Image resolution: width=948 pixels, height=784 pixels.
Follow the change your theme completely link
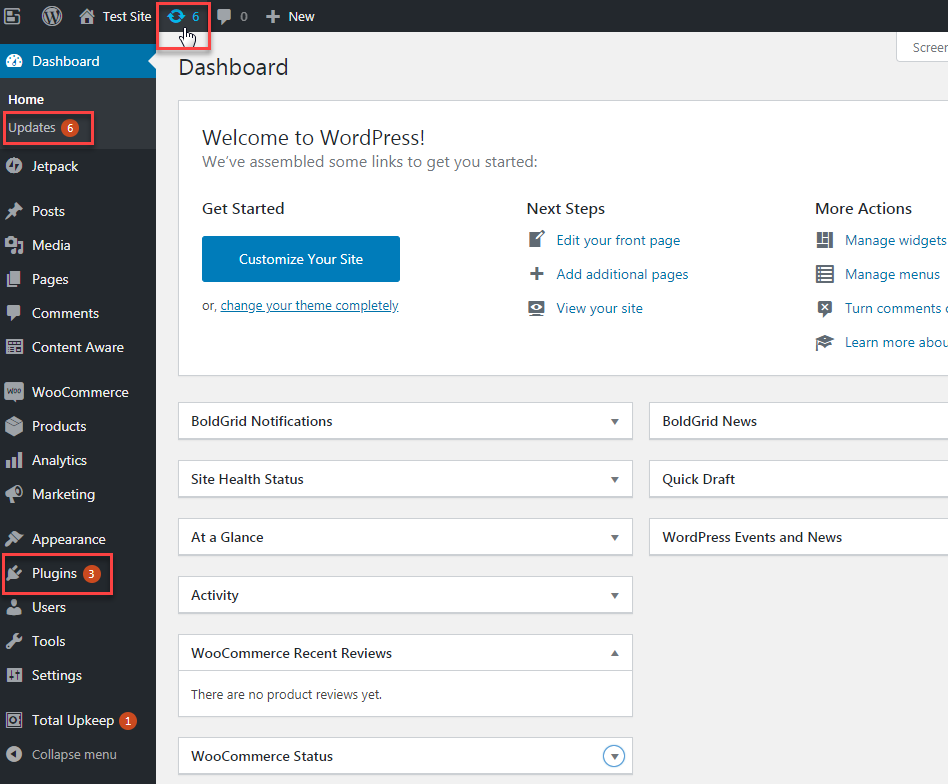[309, 306]
